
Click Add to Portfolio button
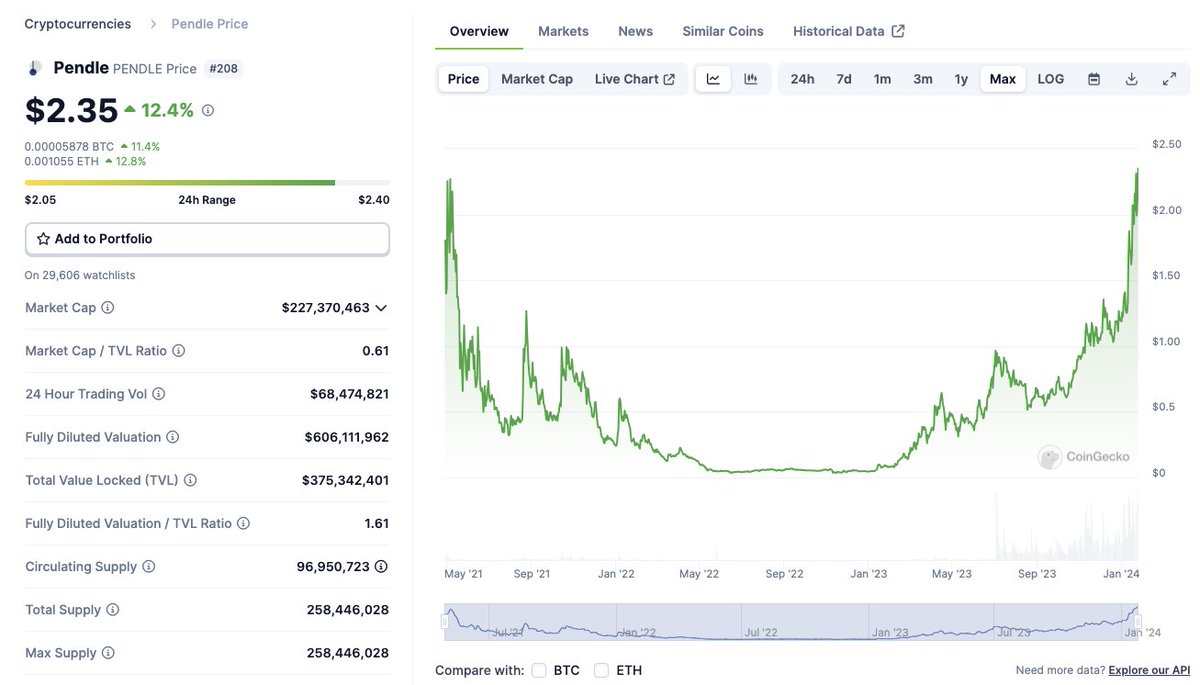point(207,239)
